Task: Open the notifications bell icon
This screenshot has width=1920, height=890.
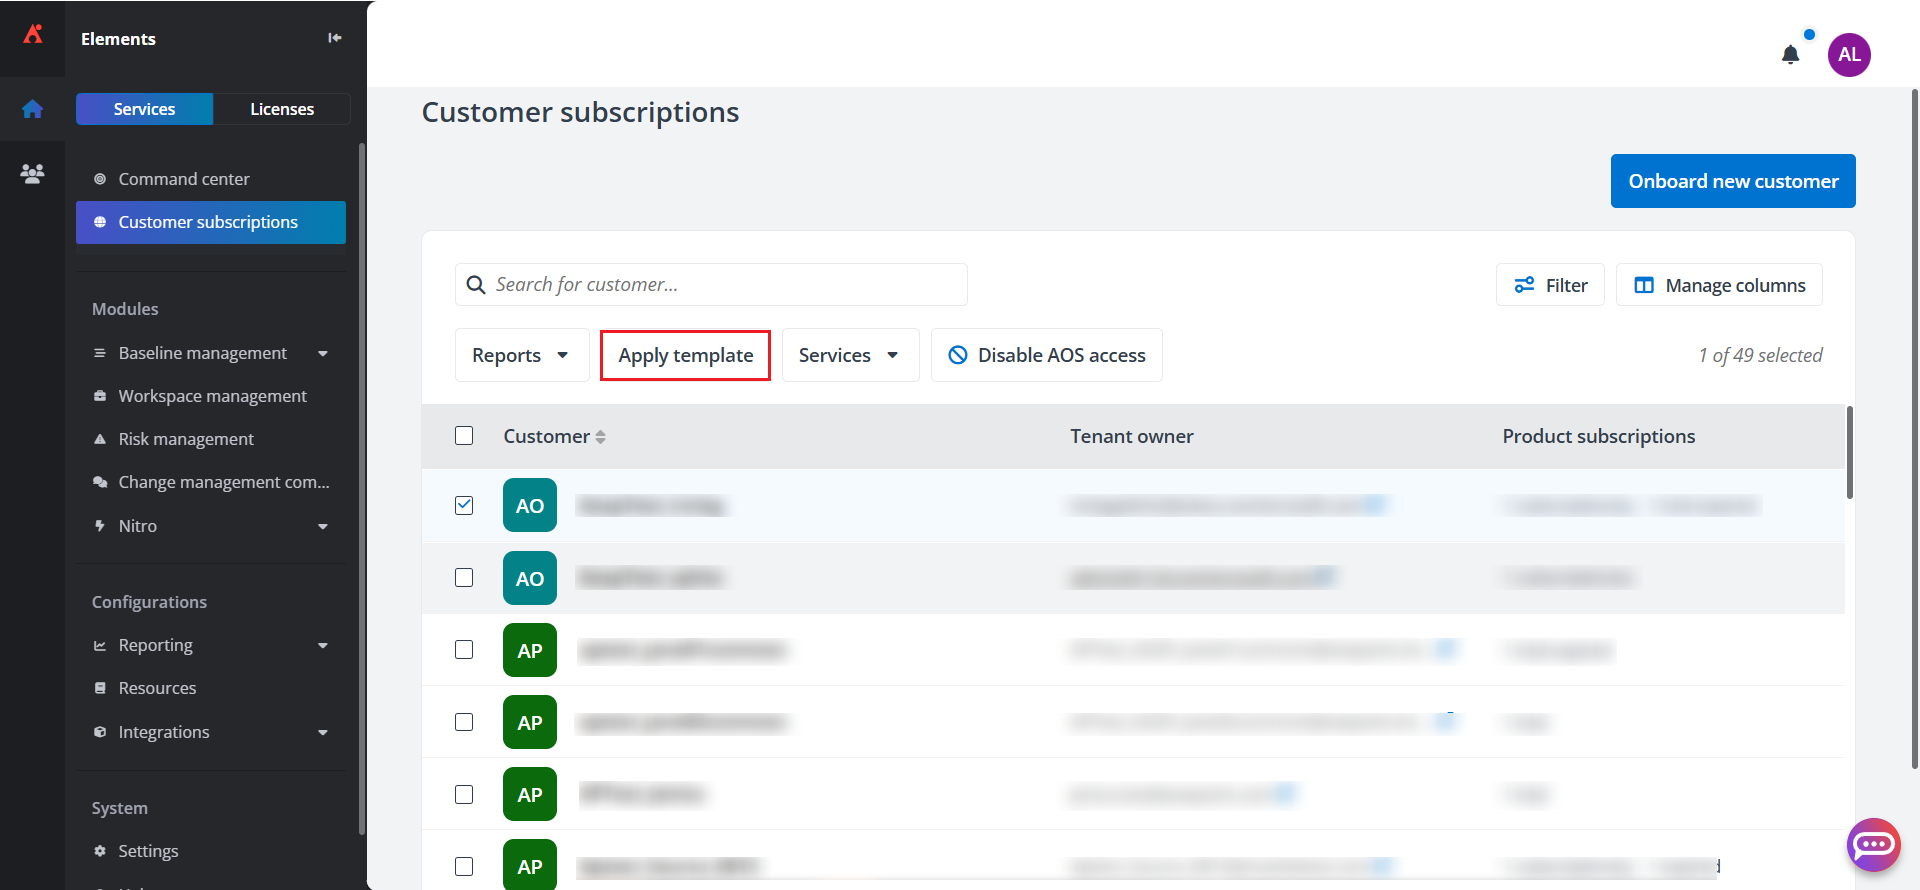Action: click(1790, 55)
